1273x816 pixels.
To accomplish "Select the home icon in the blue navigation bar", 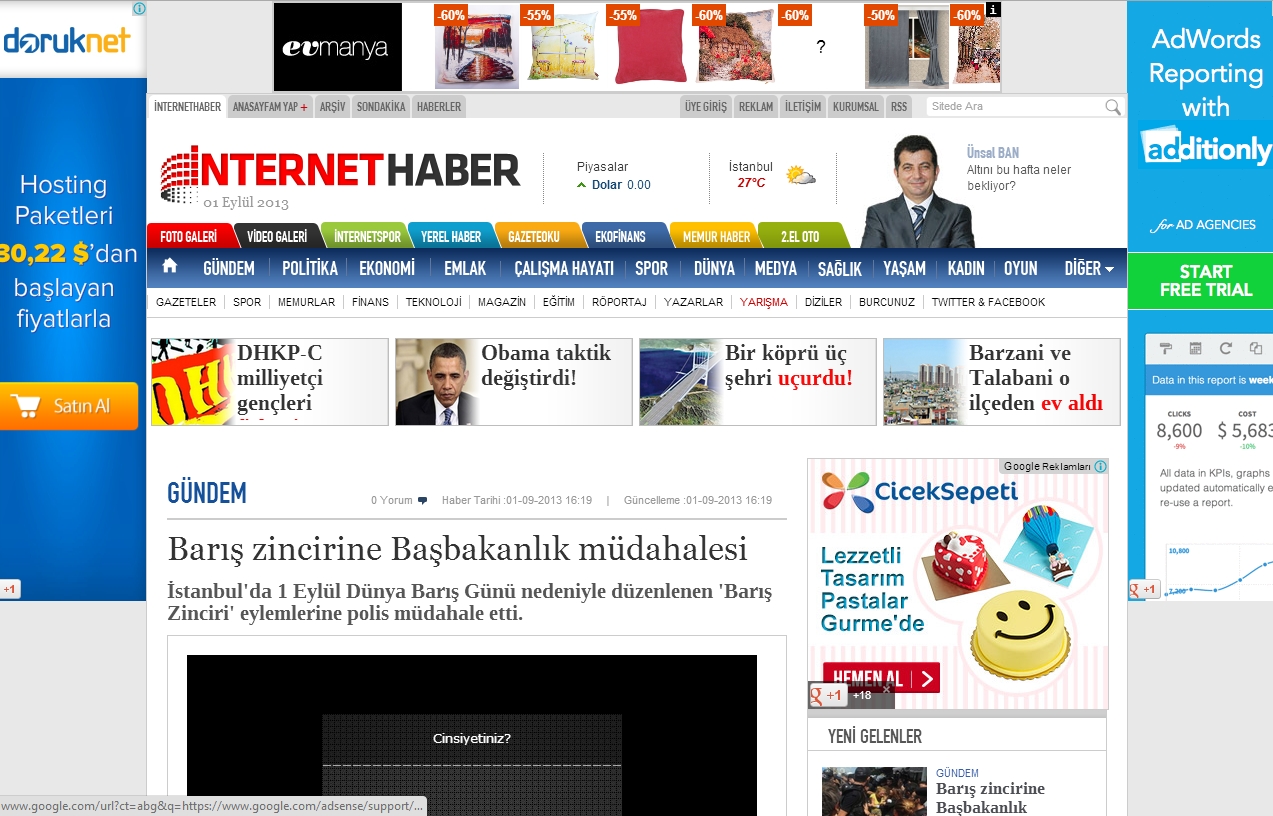I will click(x=169, y=267).
